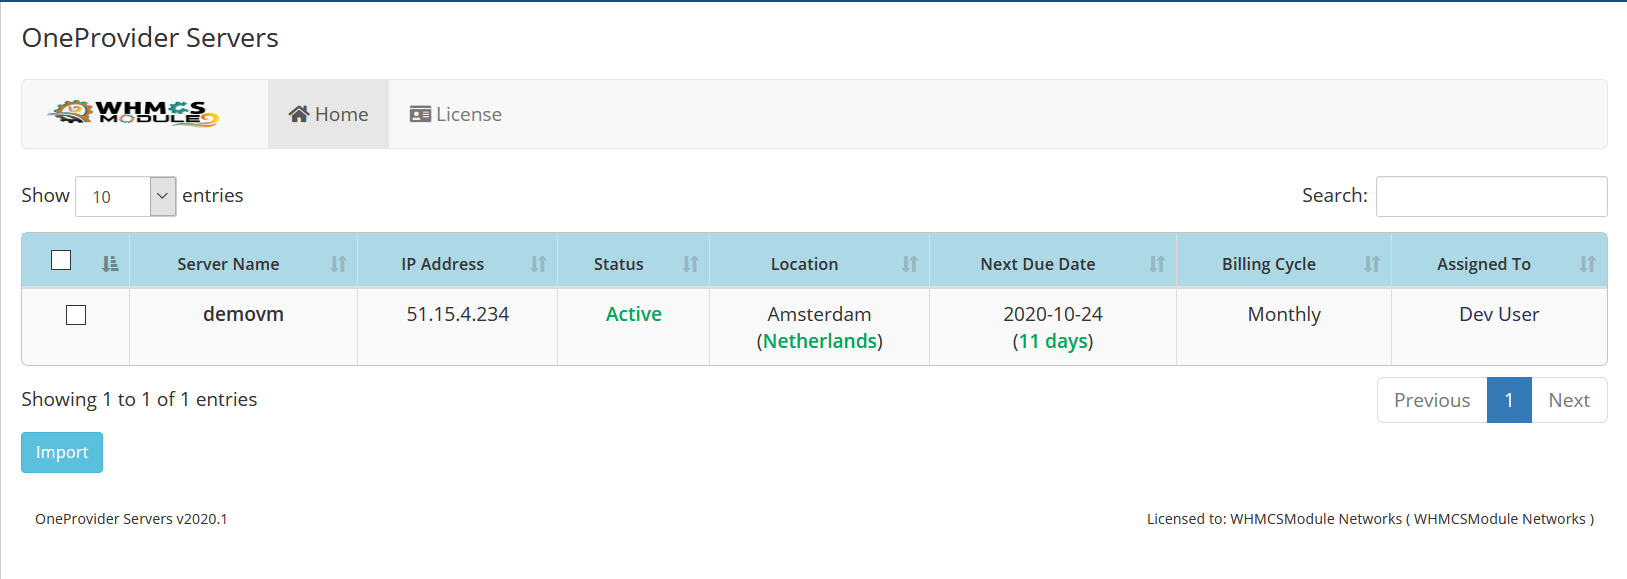This screenshot has width=1627, height=579.
Task: Click the Status column header
Action: pyautogui.click(x=633, y=261)
